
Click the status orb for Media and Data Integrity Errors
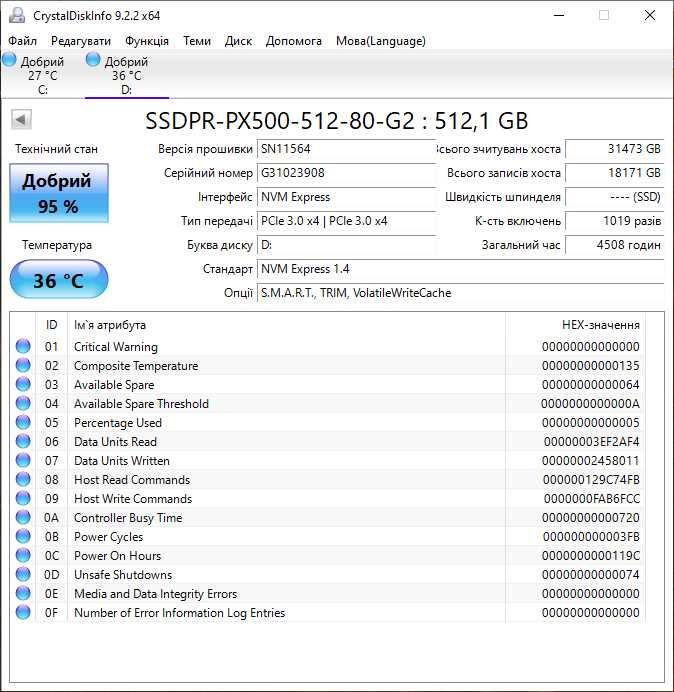coord(23,593)
